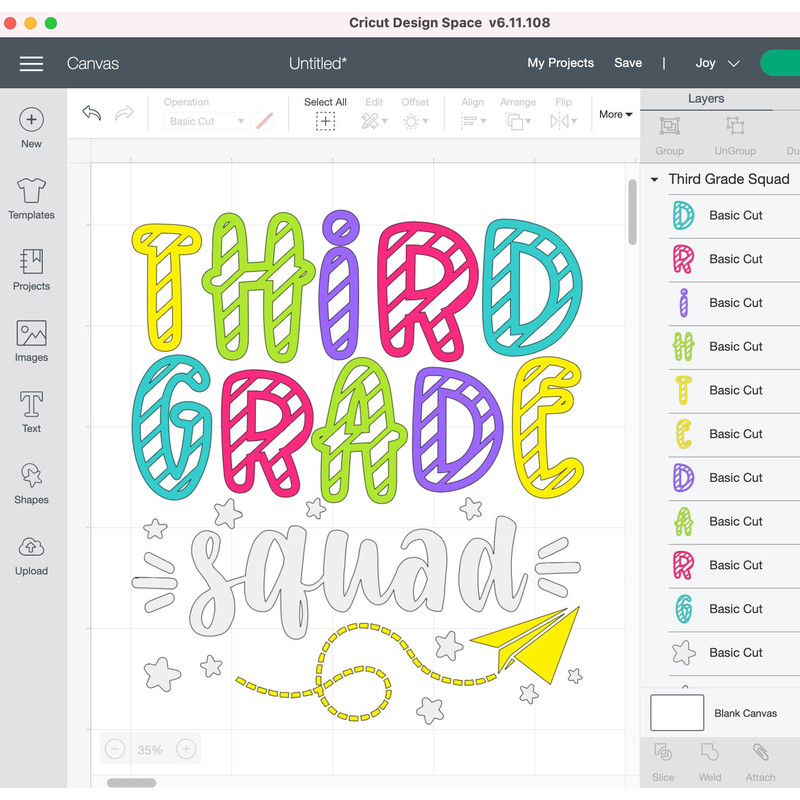Open the Shapes panel
This screenshot has width=800, height=800.
[30, 482]
